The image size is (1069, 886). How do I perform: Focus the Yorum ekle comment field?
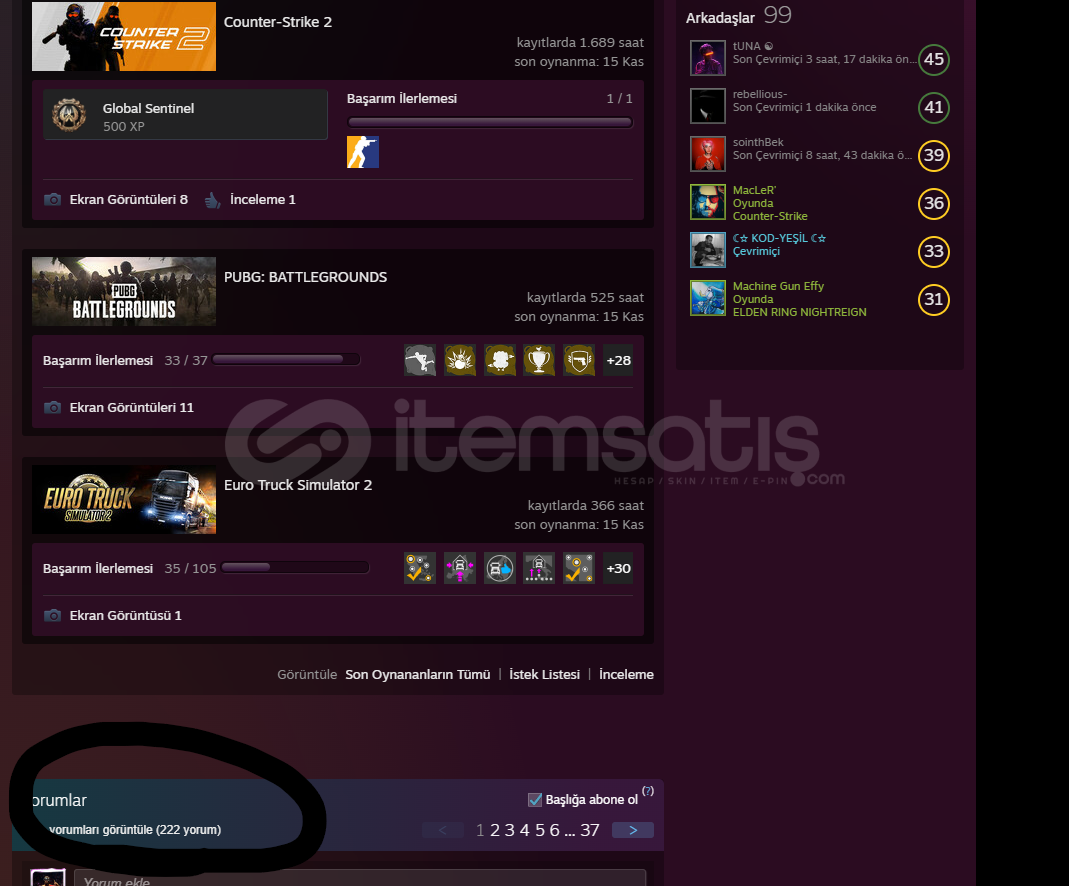(360, 878)
